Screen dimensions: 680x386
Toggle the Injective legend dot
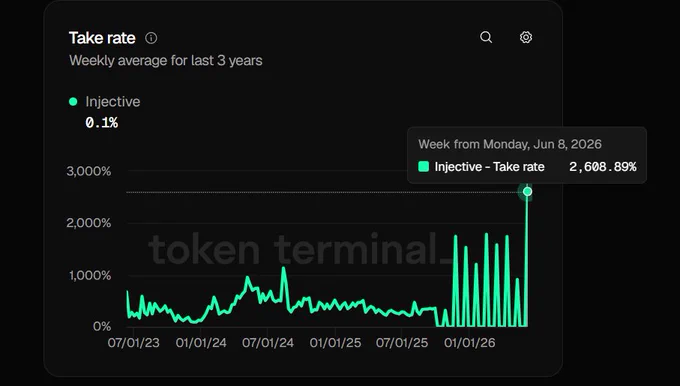point(73,101)
